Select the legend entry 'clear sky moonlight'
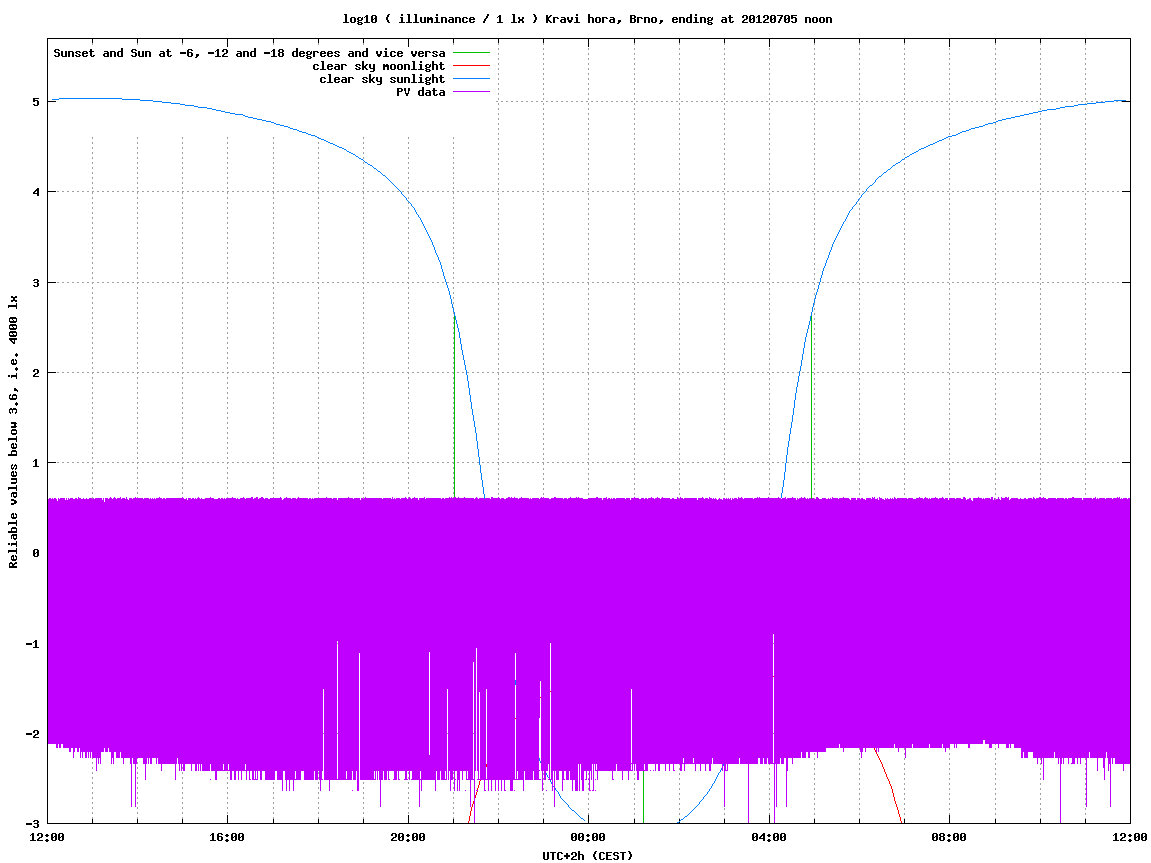Viewport: 1151px width, 863px height. [x=379, y=66]
